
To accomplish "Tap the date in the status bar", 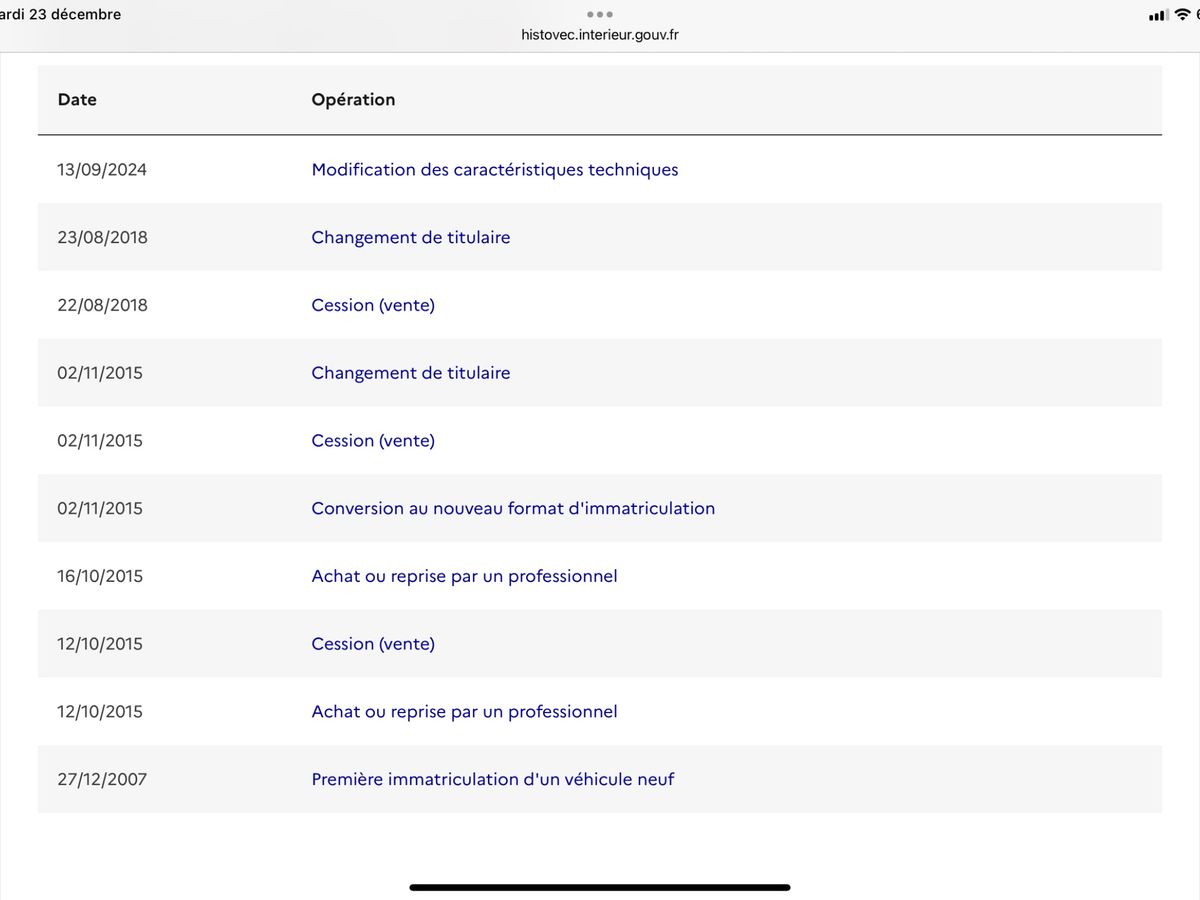I will tap(60, 14).
